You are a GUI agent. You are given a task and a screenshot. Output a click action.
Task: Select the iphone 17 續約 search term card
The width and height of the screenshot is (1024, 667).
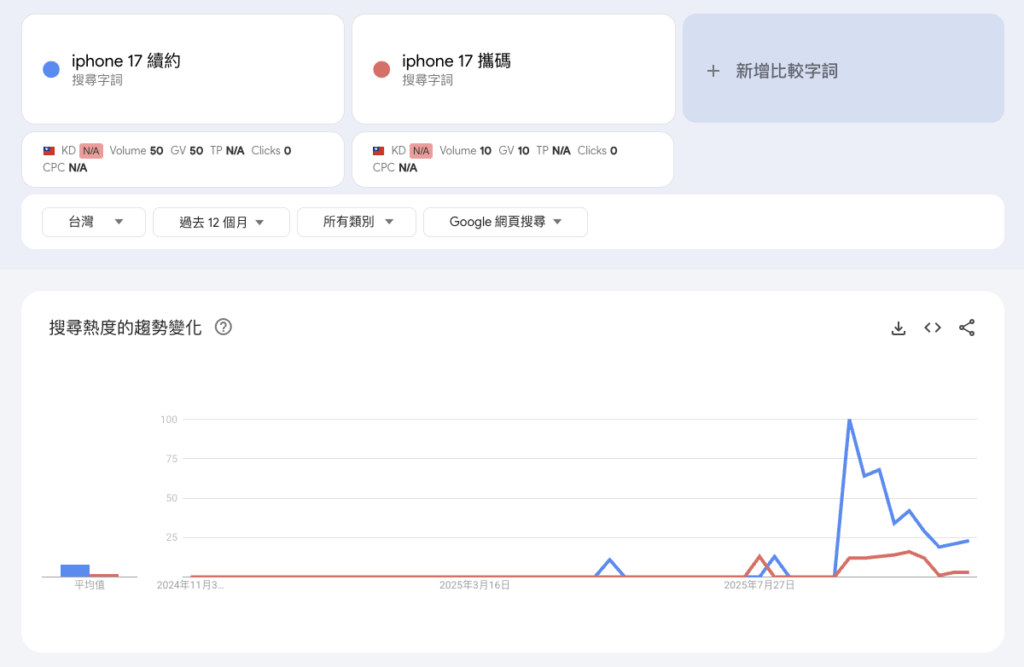click(x=183, y=68)
